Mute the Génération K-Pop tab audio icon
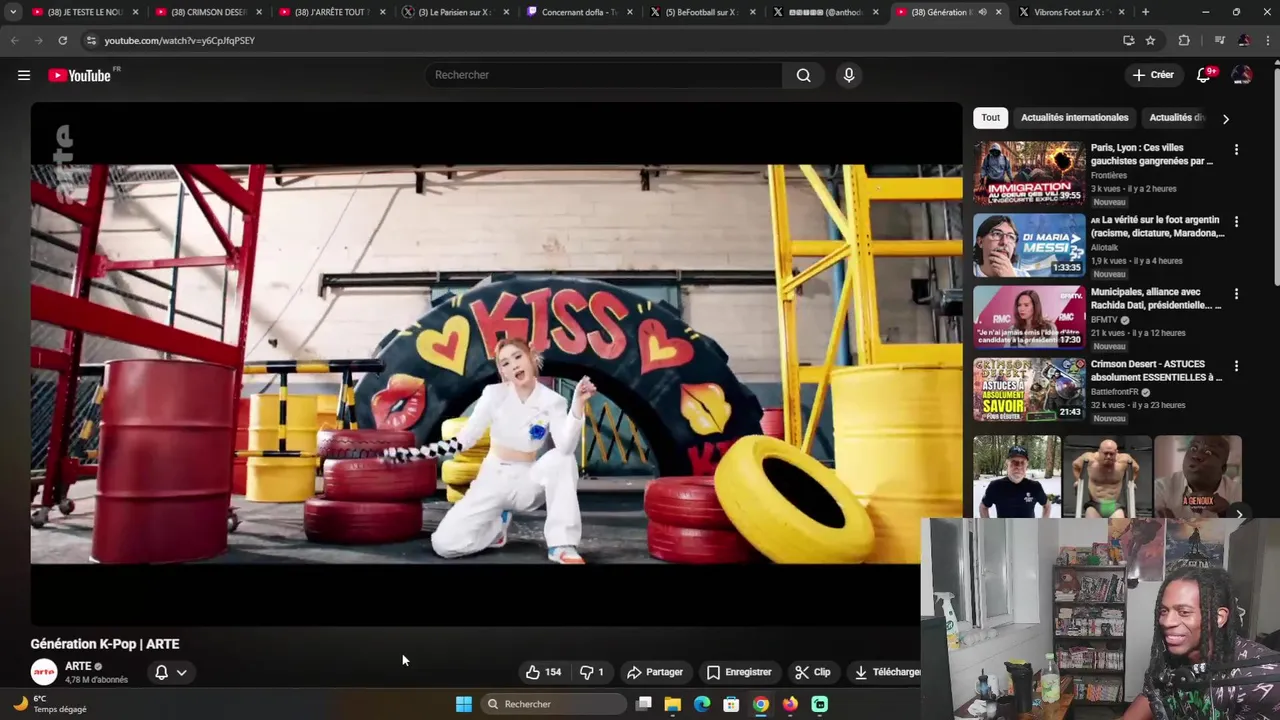The width and height of the screenshot is (1280, 720). coord(982,12)
